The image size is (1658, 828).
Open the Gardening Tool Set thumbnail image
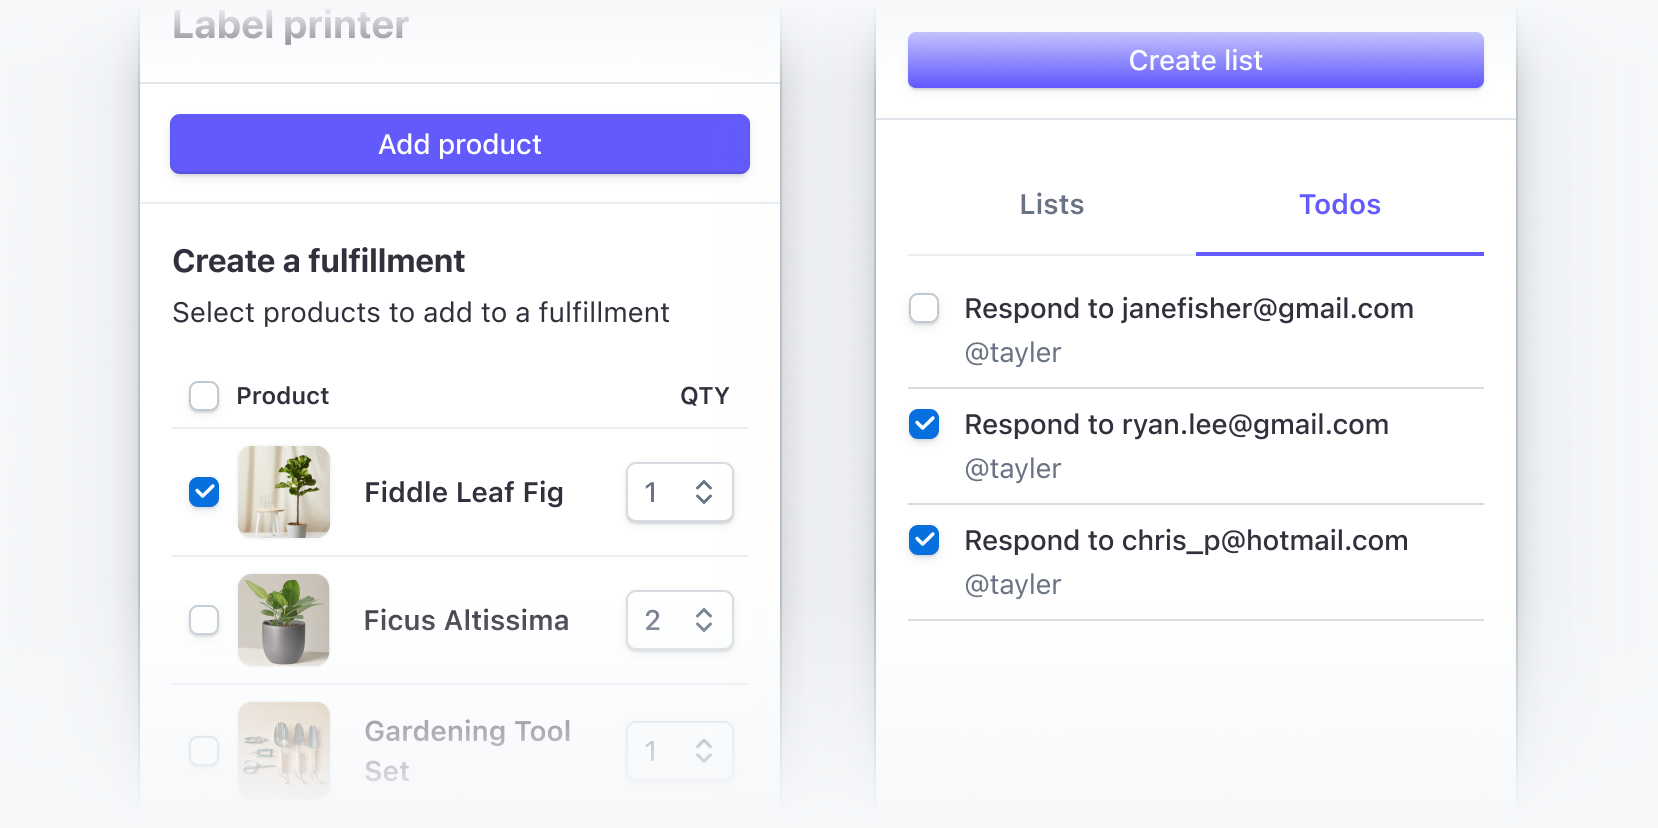(x=284, y=750)
